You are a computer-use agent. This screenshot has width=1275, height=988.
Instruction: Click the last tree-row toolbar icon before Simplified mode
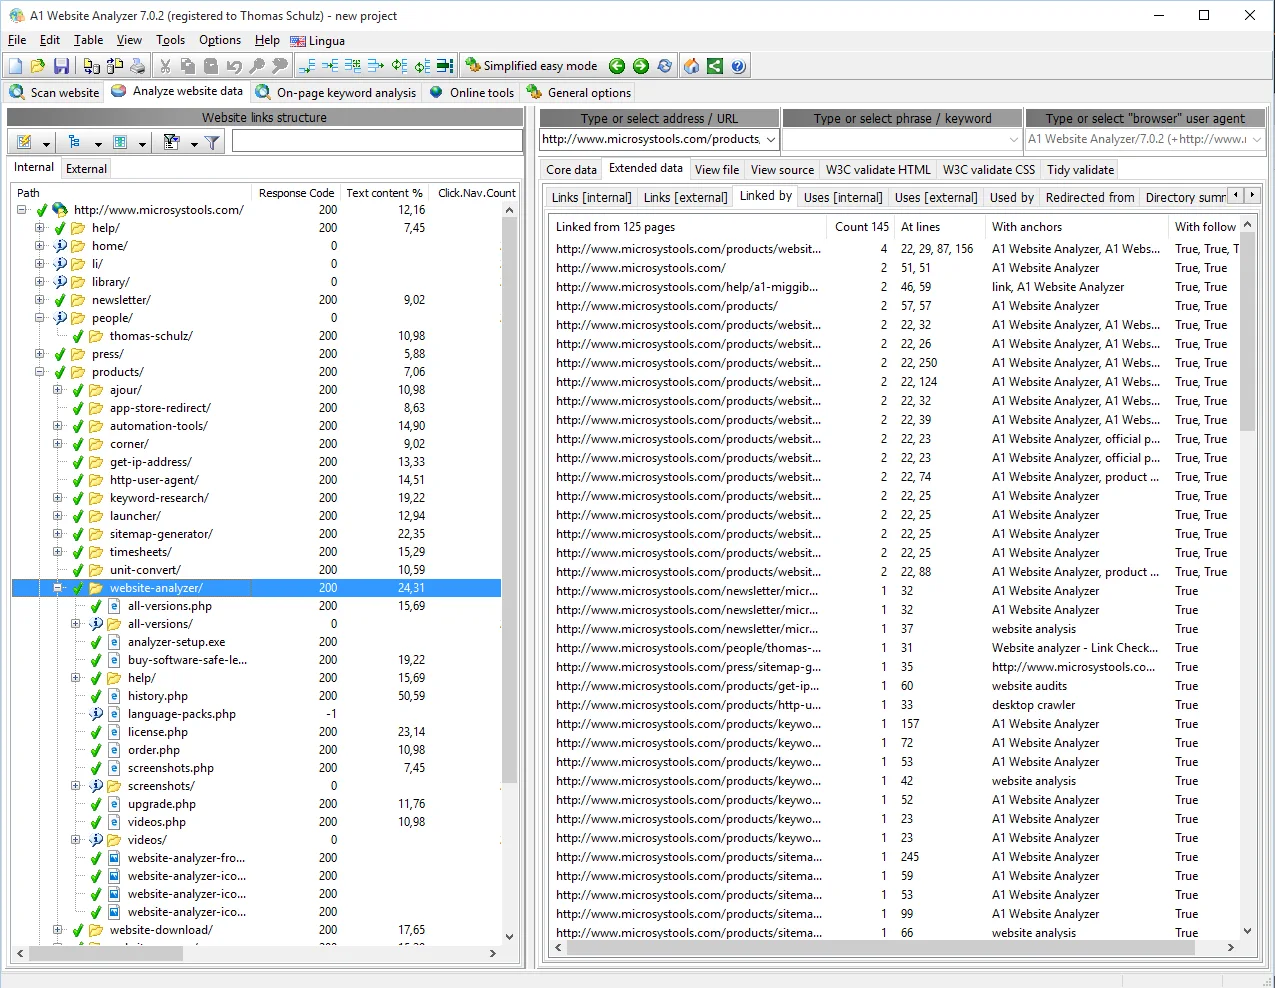(x=446, y=66)
